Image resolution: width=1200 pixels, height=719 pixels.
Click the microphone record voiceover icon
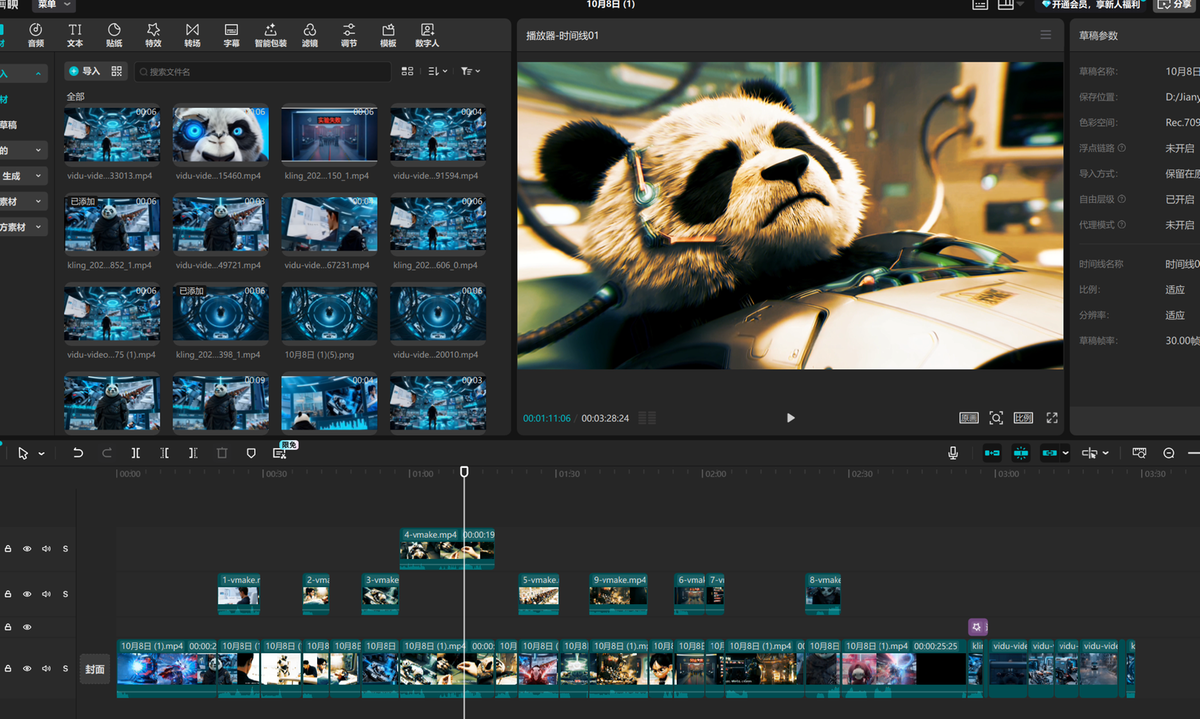tap(953, 453)
